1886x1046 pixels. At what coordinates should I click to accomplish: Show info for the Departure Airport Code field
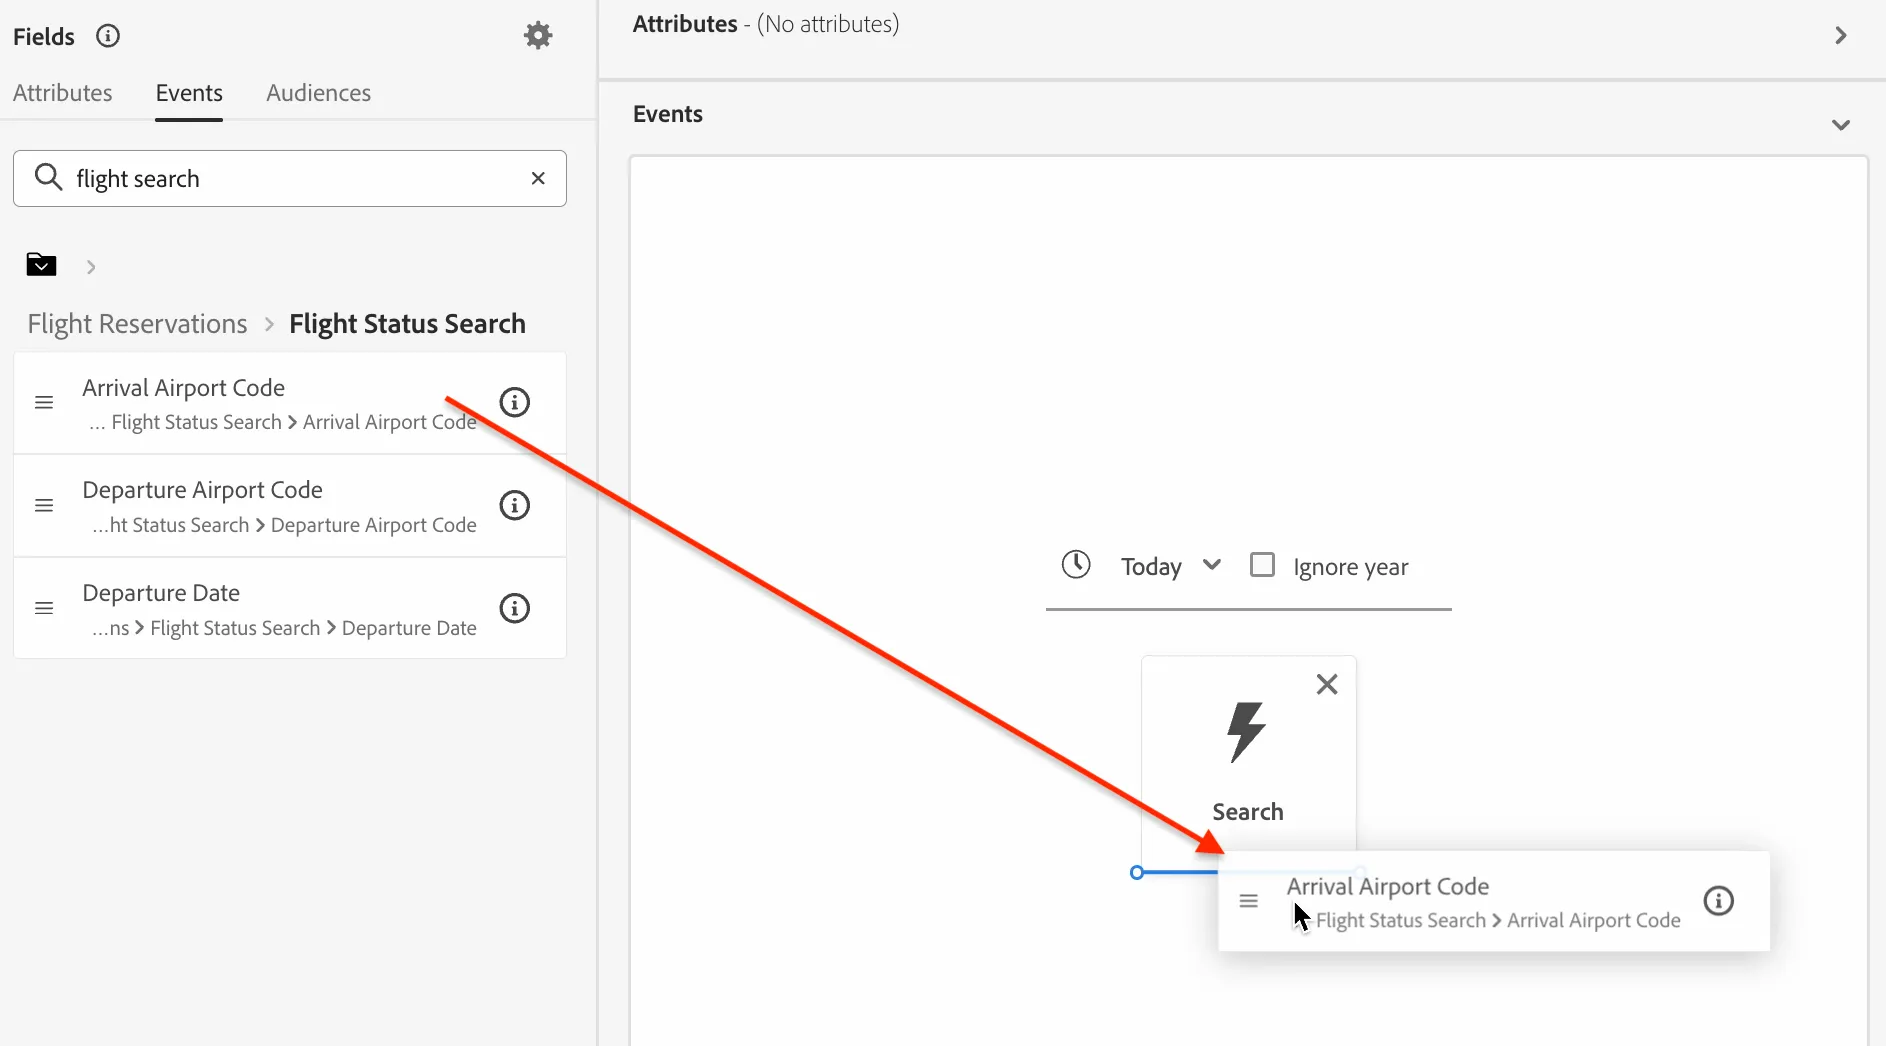514,505
